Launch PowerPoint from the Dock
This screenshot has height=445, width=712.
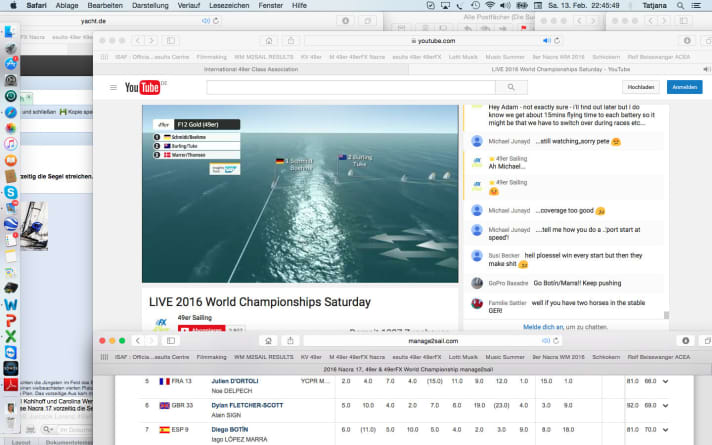point(10,321)
